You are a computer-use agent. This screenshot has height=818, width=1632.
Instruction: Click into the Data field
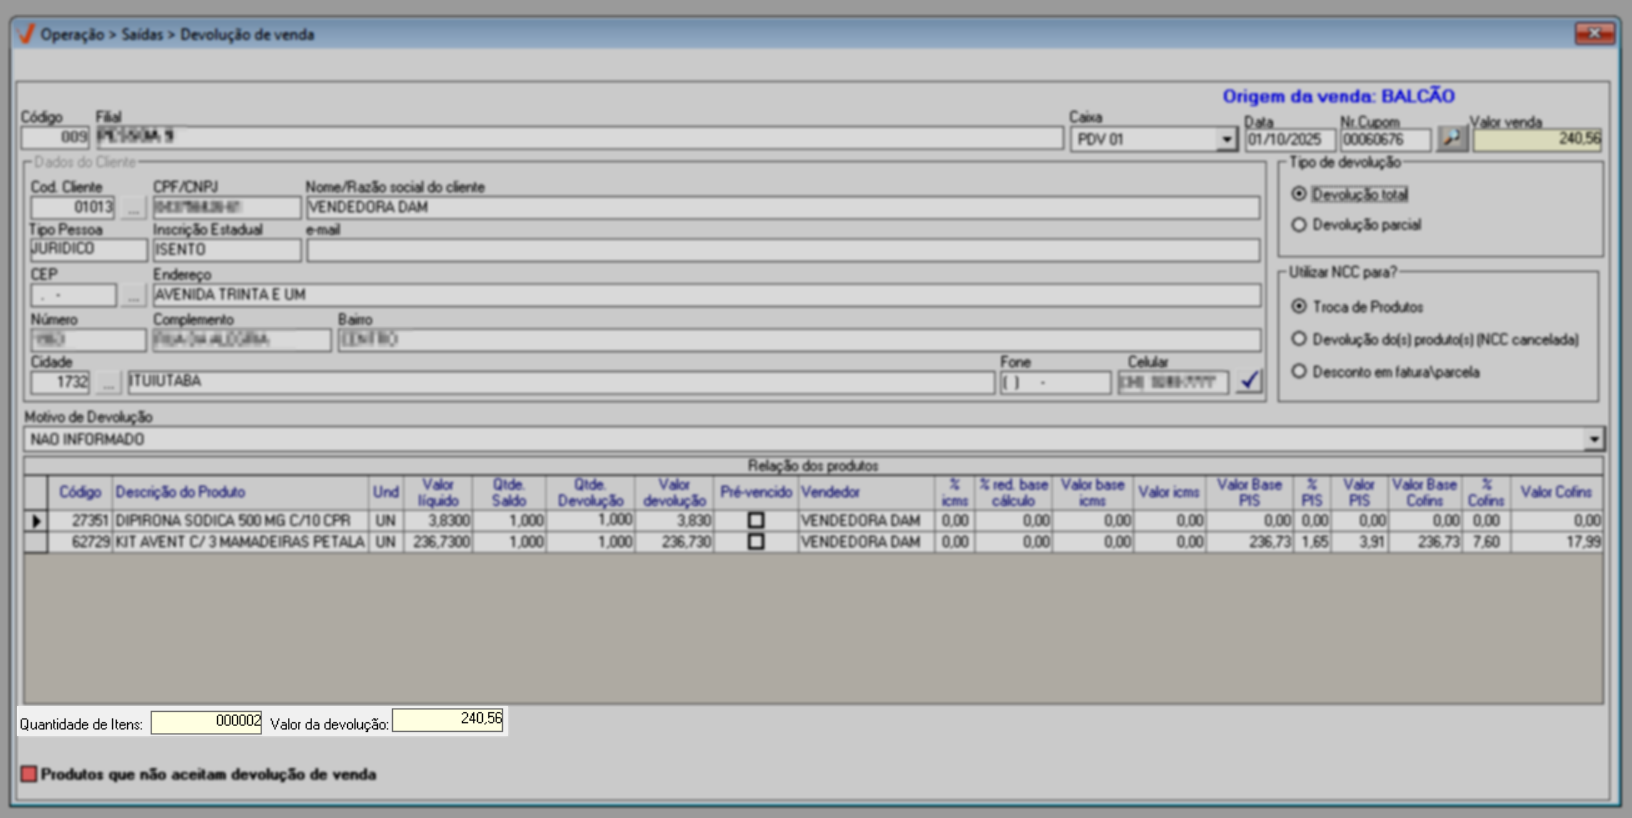coord(1288,140)
